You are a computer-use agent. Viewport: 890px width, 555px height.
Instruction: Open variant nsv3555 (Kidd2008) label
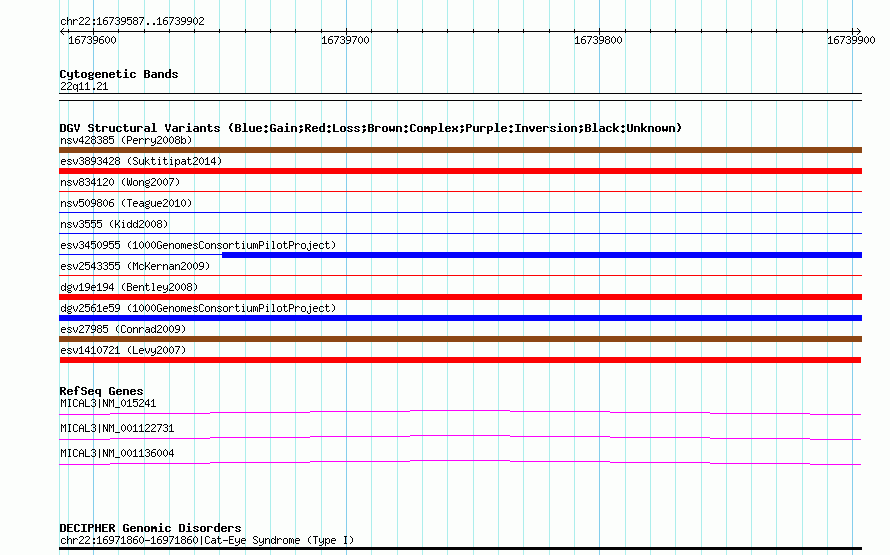(114, 224)
